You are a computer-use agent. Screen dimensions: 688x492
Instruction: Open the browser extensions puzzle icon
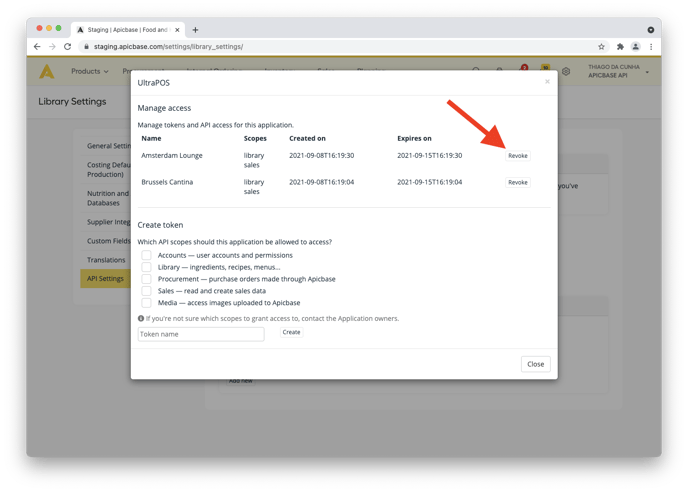620,47
